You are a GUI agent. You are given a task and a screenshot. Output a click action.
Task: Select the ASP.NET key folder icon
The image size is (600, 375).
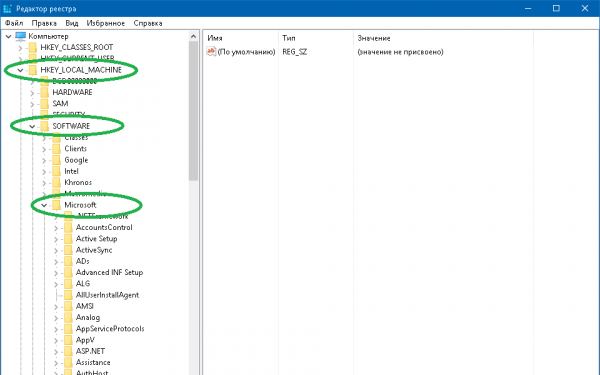[68, 351]
